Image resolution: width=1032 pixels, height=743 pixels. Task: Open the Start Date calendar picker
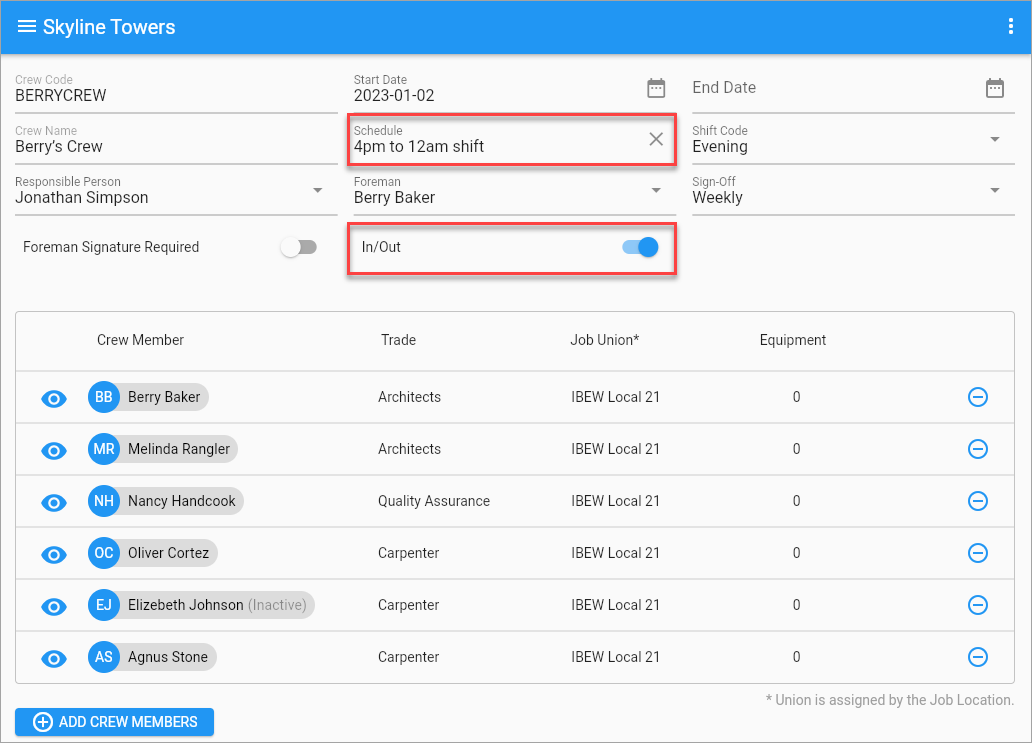click(x=656, y=88)
